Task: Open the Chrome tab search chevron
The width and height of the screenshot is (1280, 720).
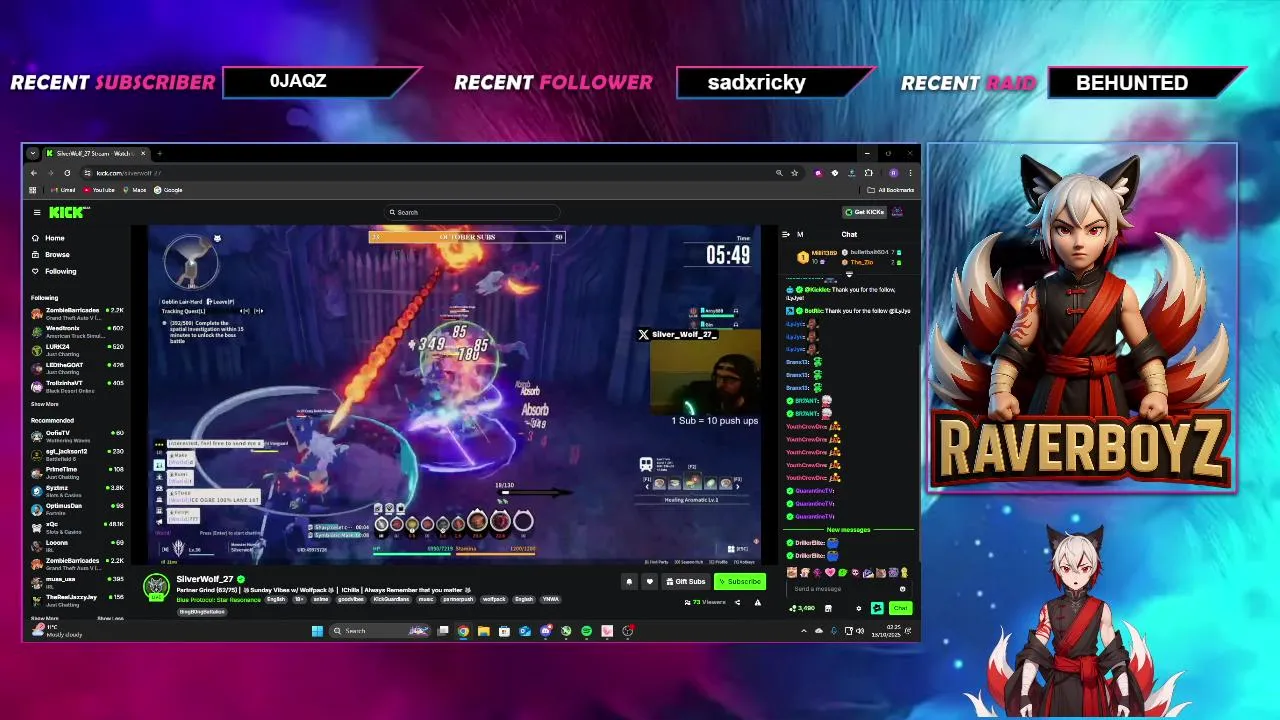Action: click(33, 153)
